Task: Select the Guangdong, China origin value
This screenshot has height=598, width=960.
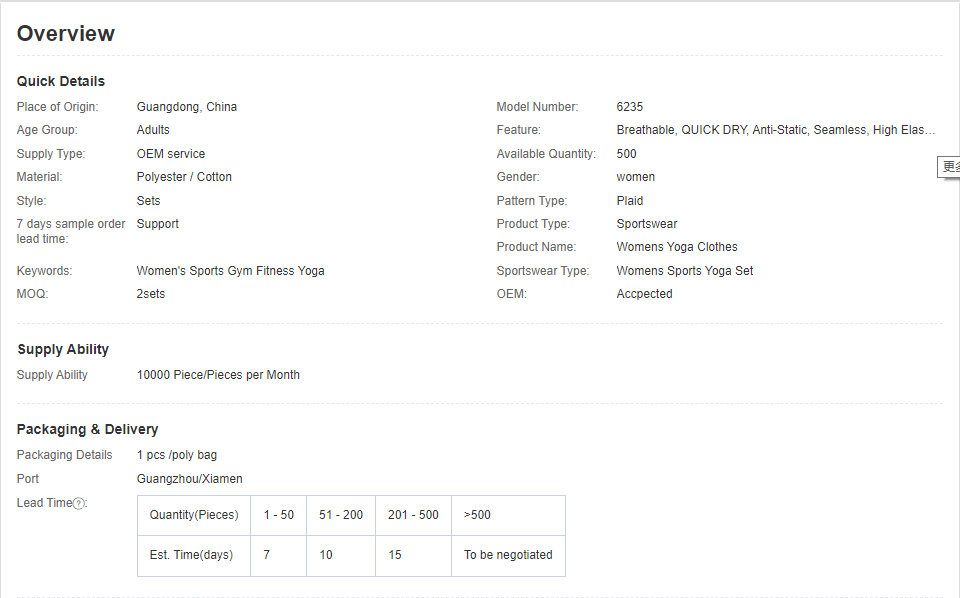Action: click(187, 107)
